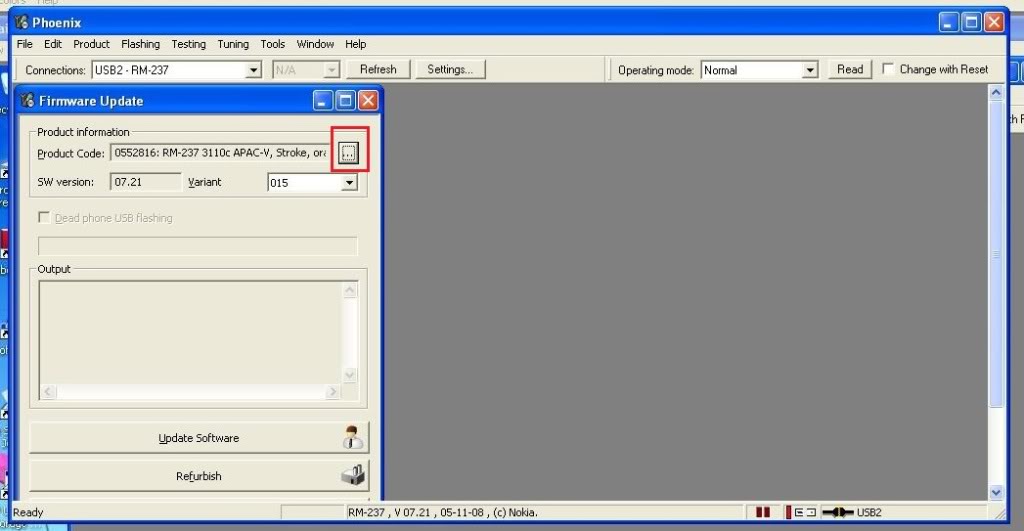Click the Read button
This screenshot has width=1024, height=531.
(x=850, y=69)
